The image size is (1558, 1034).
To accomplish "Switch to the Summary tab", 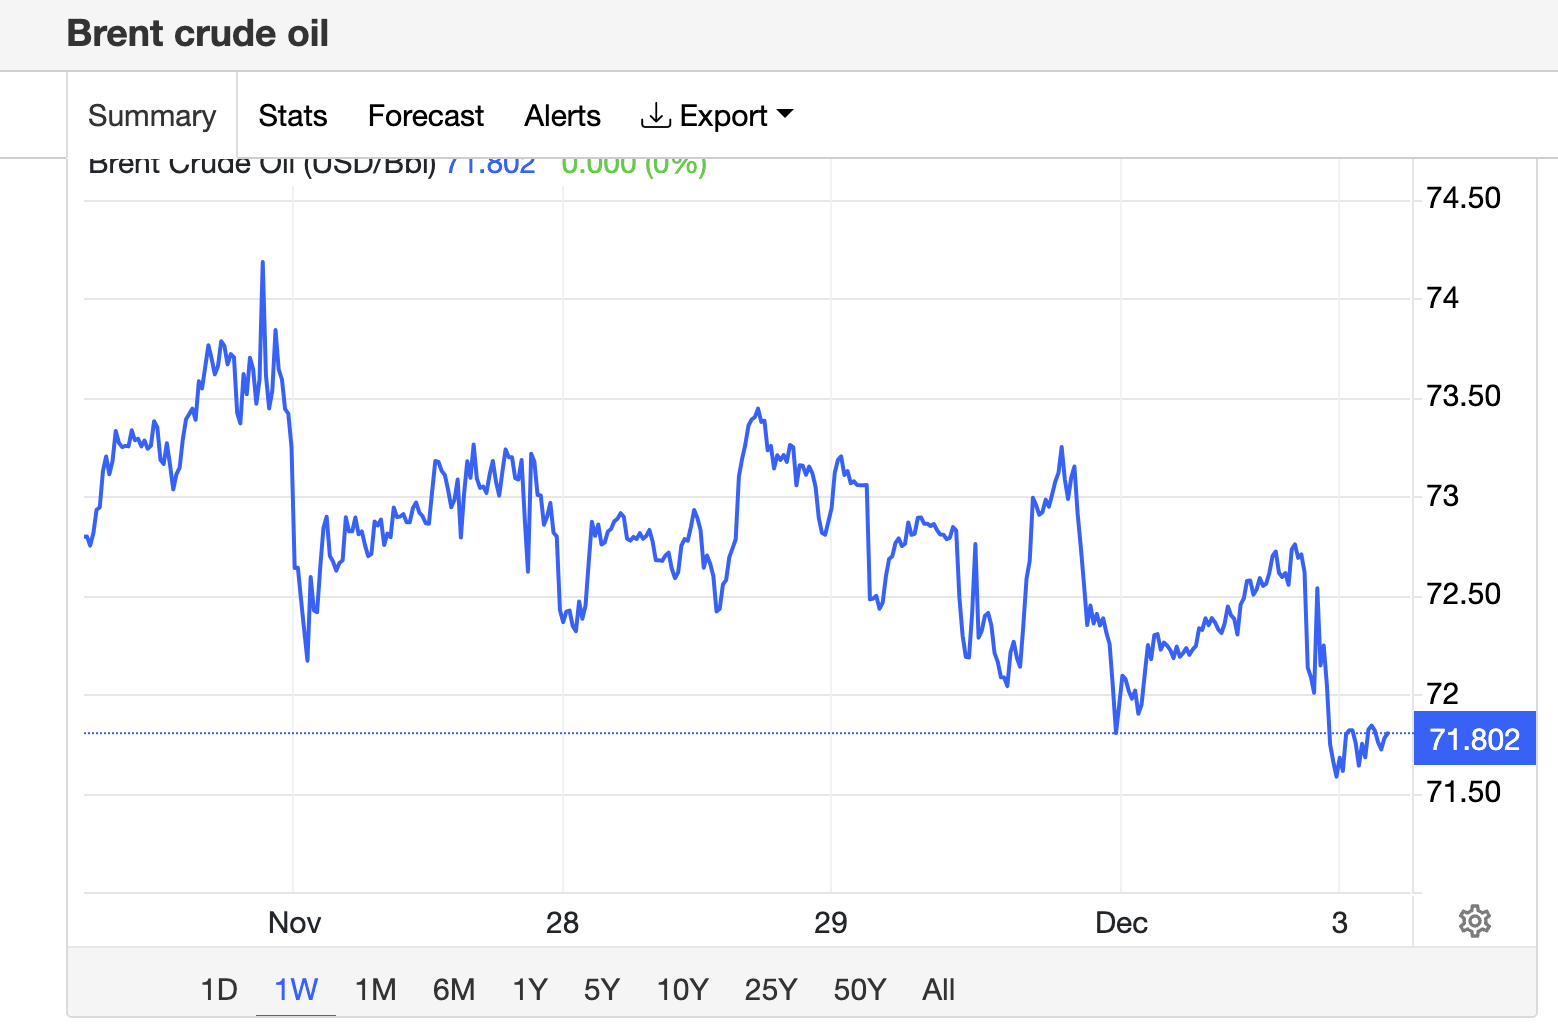I will pyautogui.click(x=152, y=116).
